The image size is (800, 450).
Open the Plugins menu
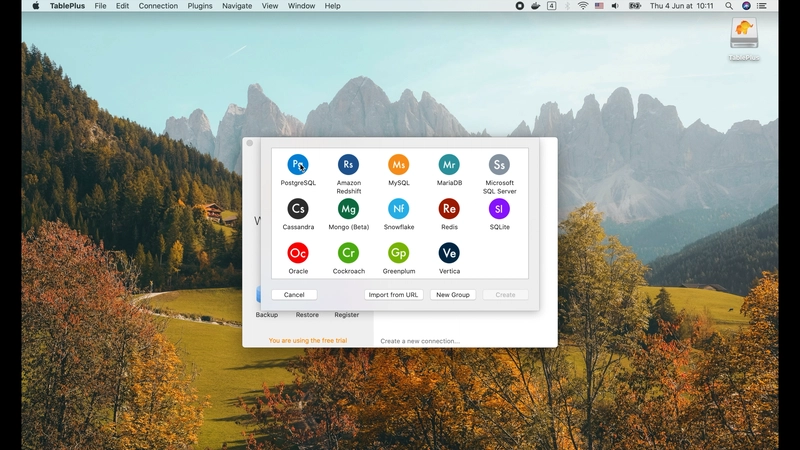(x=200, y=6)
